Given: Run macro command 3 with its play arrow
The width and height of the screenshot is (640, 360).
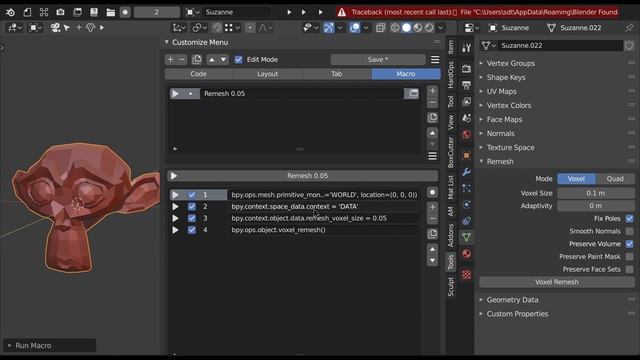Looking at the screenshot, I should click(176, 218).
